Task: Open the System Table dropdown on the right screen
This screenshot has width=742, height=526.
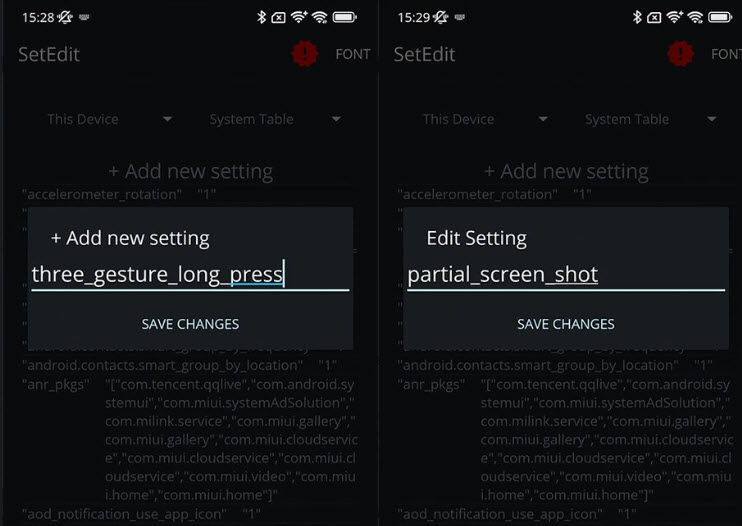Action: pos(651,119)
